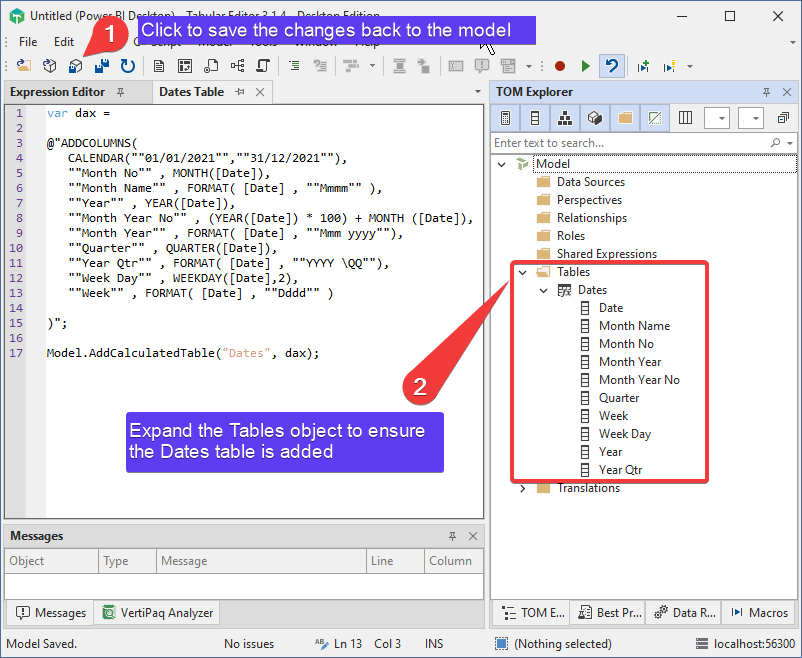The height and width of the screenshot is (658, 802).
Task: Click the Open file folder icon in toolbar
Action: coord(24,65)
